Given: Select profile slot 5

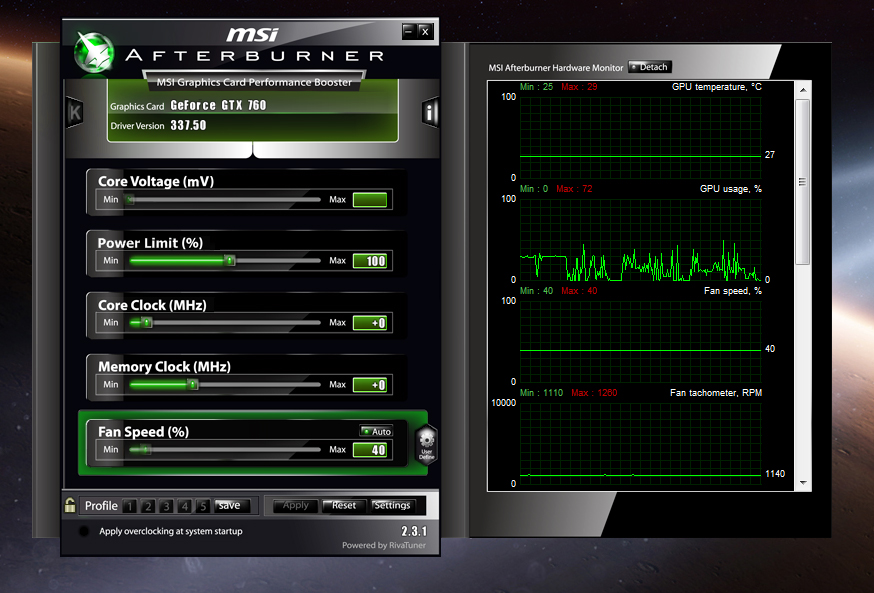Looking at the screenshot, I should click(203, 506).
